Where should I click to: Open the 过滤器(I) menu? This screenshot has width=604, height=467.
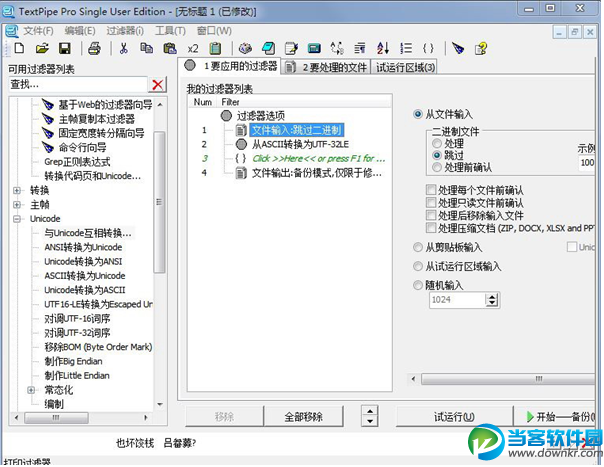point(125,31)
